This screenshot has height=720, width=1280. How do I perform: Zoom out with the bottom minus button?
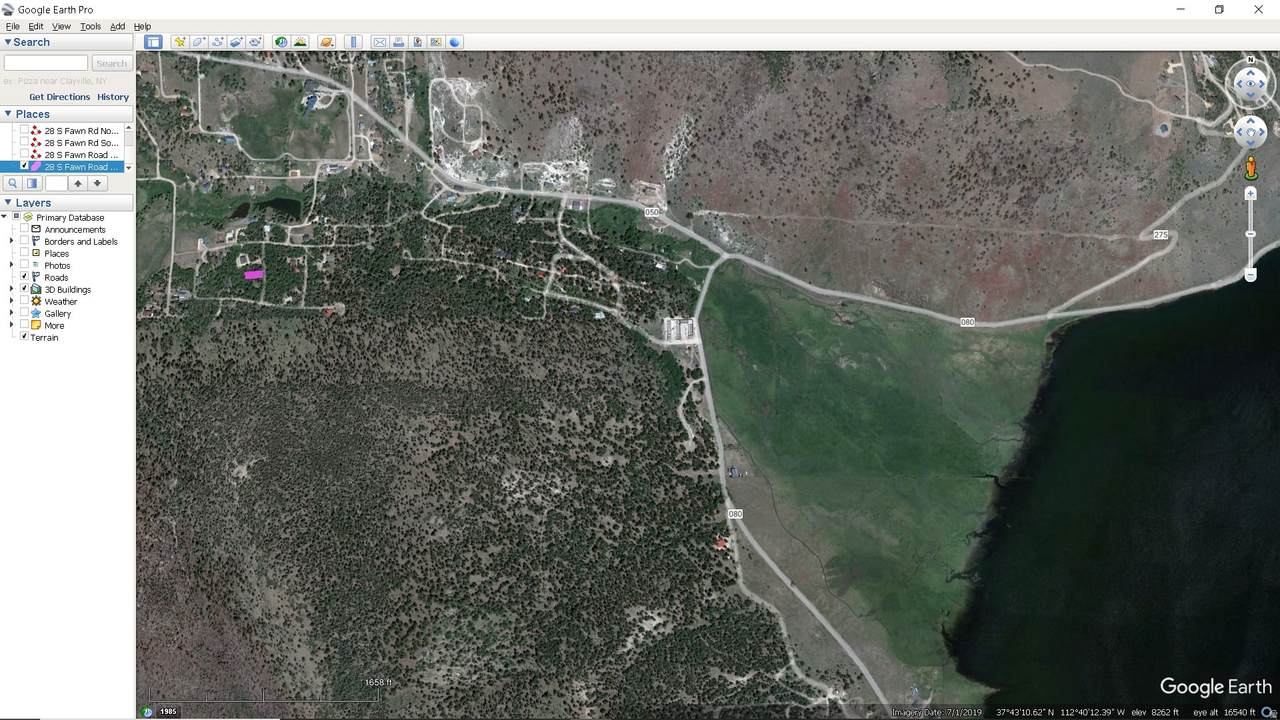pos(1251,274)
